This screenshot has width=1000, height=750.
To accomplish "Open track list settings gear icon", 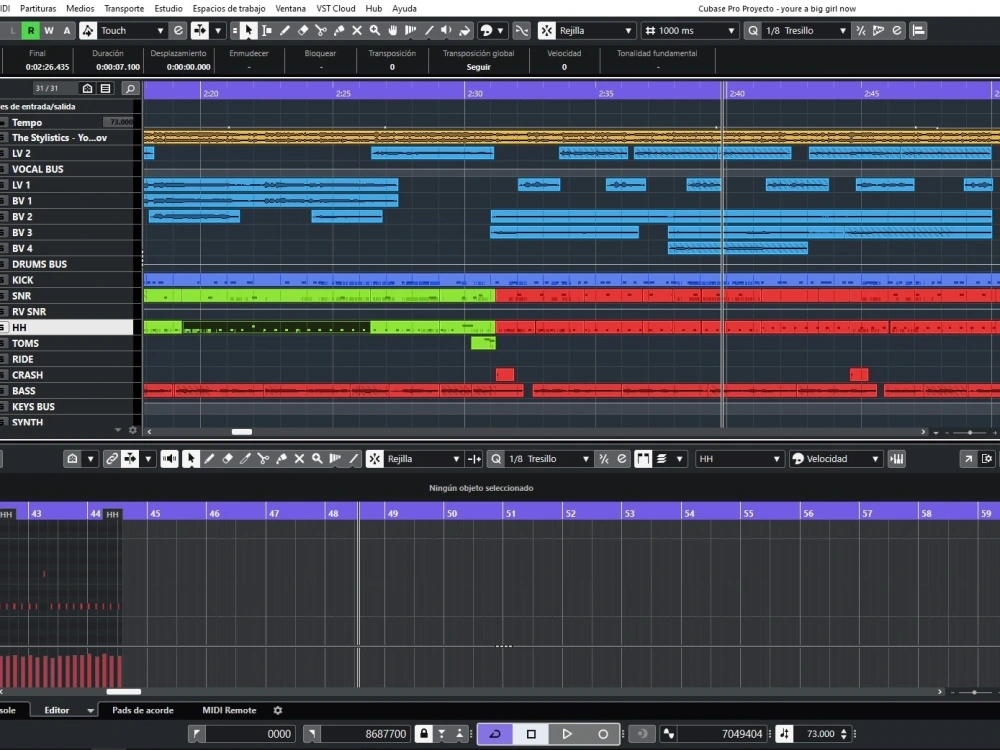I will 133,430.
